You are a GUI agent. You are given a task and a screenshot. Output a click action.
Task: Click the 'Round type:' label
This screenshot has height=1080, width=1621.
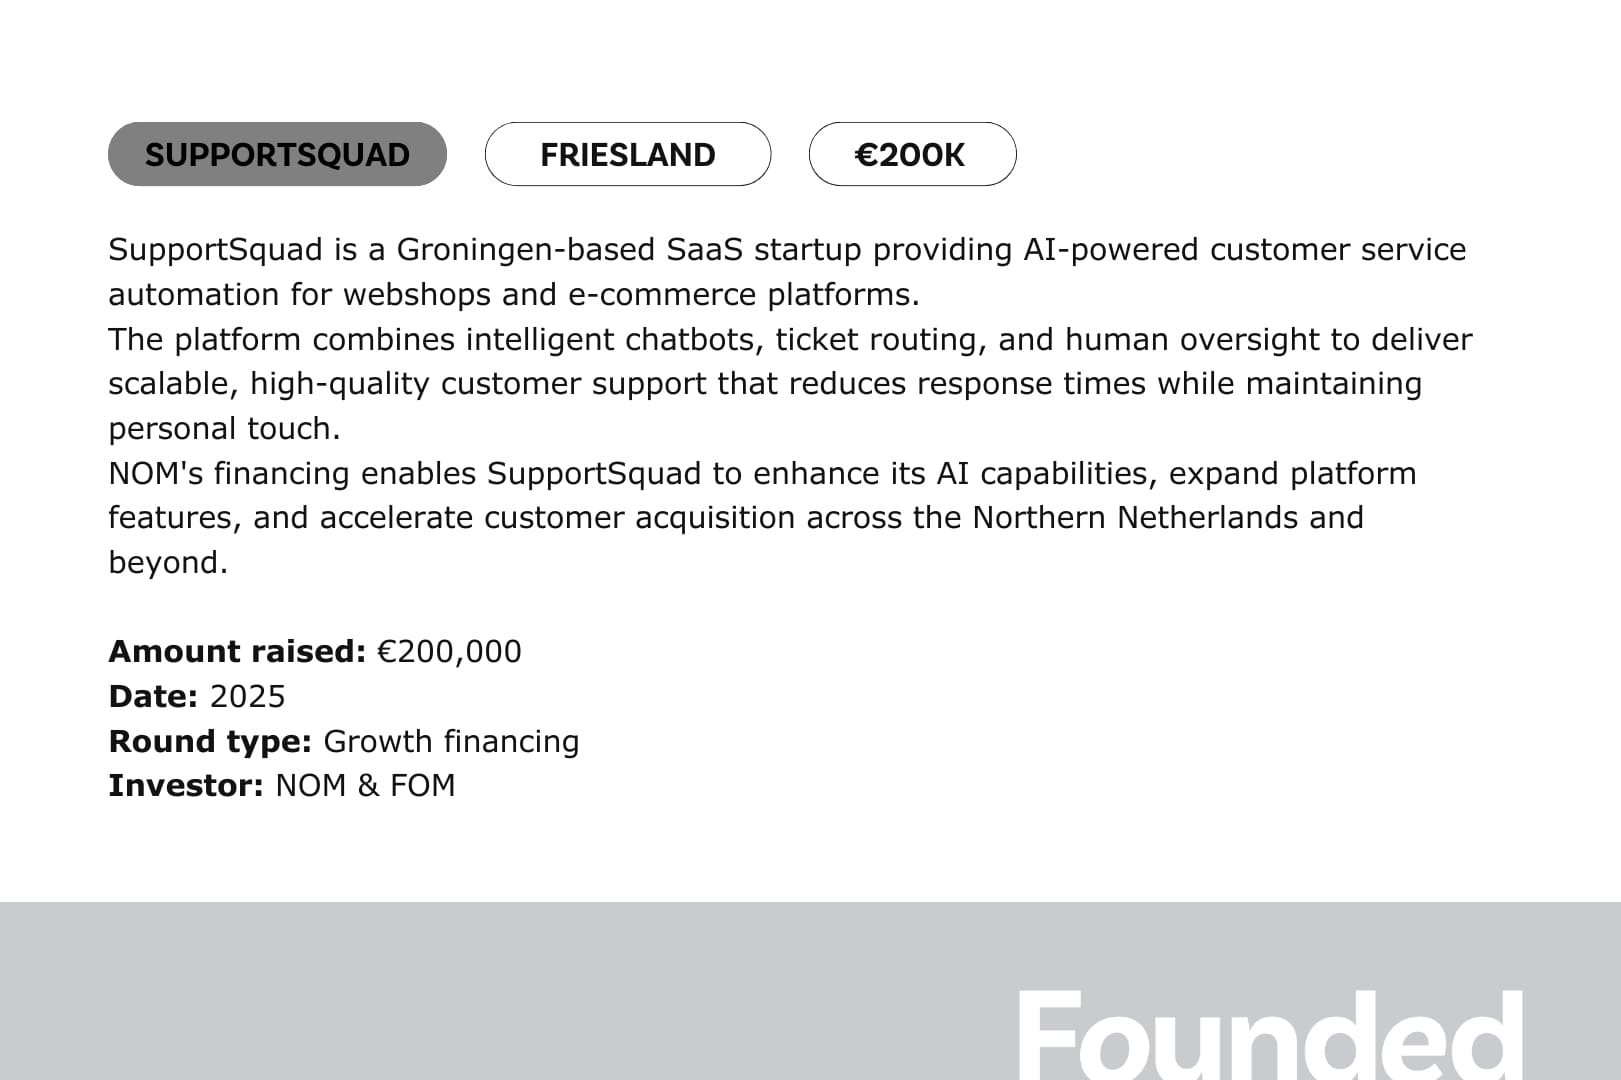tap(210, 741)
